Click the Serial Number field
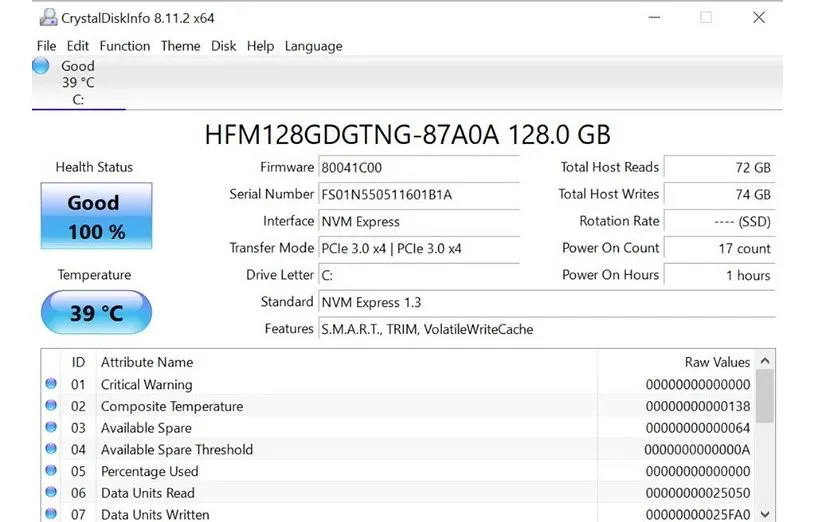The image size is (822, 522). [x=418, y=195]
